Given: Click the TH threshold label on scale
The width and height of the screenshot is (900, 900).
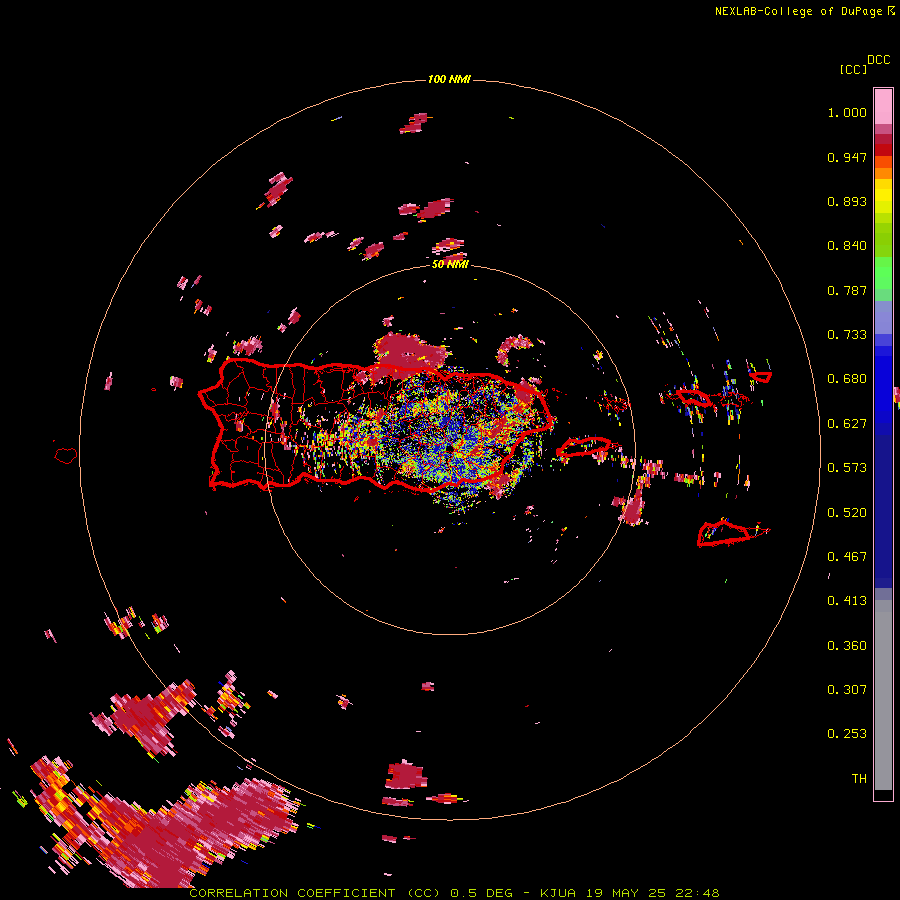Looking at the screenshot, I should [x=859, y=779].
